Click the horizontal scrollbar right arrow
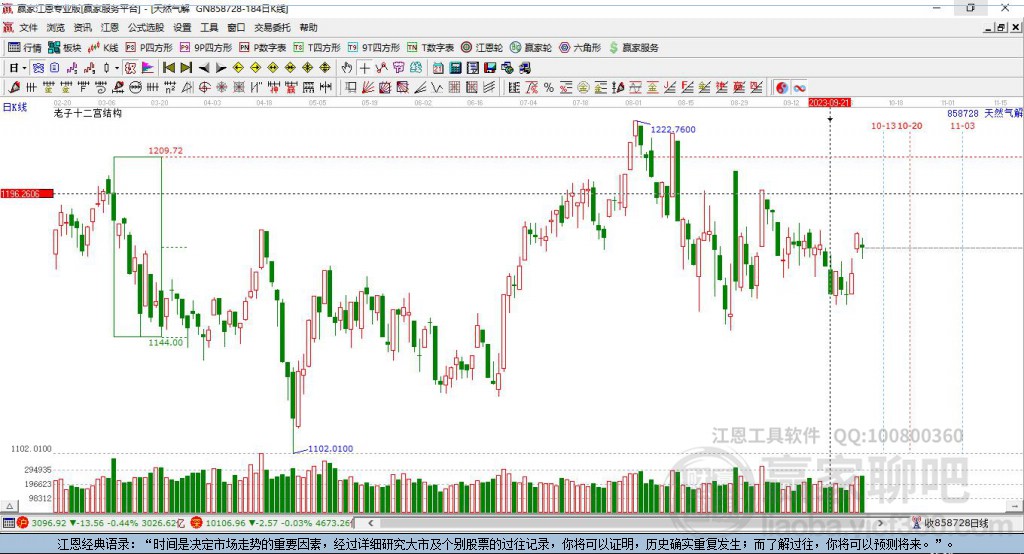The width and height of the screenshot is (1024, 554). tap(880, 523)
